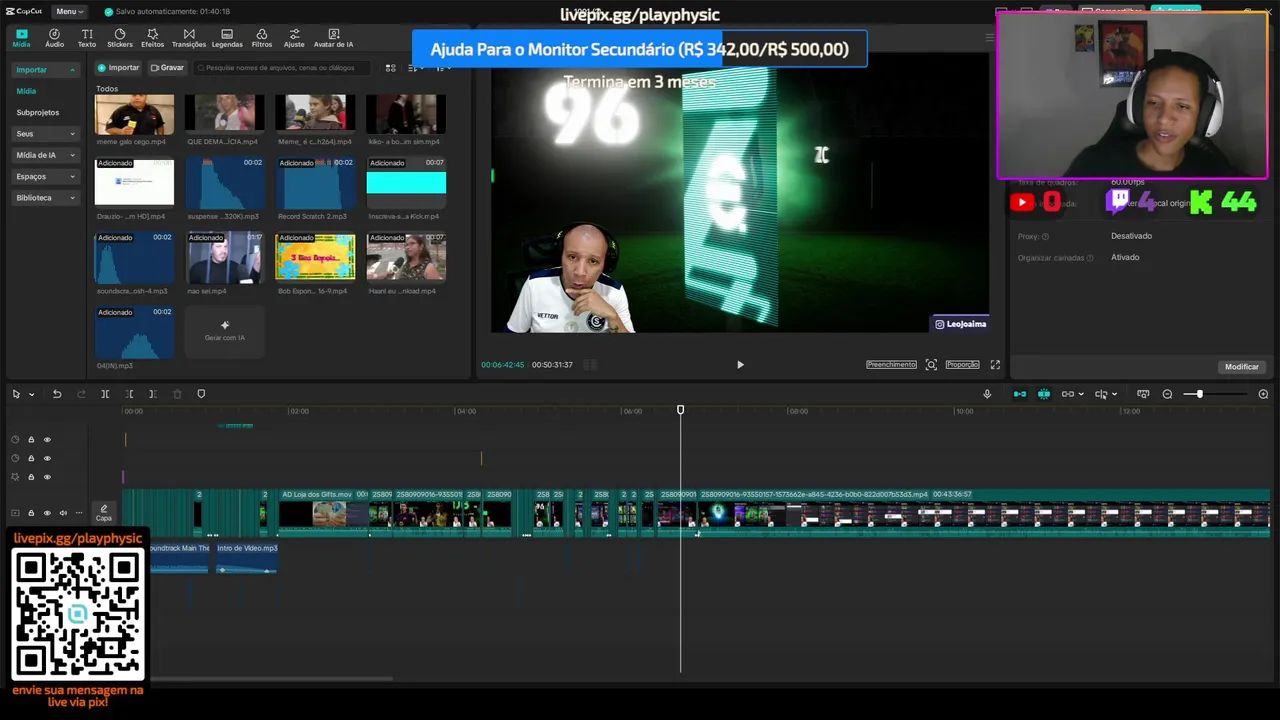Toggle second track visibility eye
The width and height of the screenshot is (1280, 720).
pyautogui.click(x=47, y=458)
